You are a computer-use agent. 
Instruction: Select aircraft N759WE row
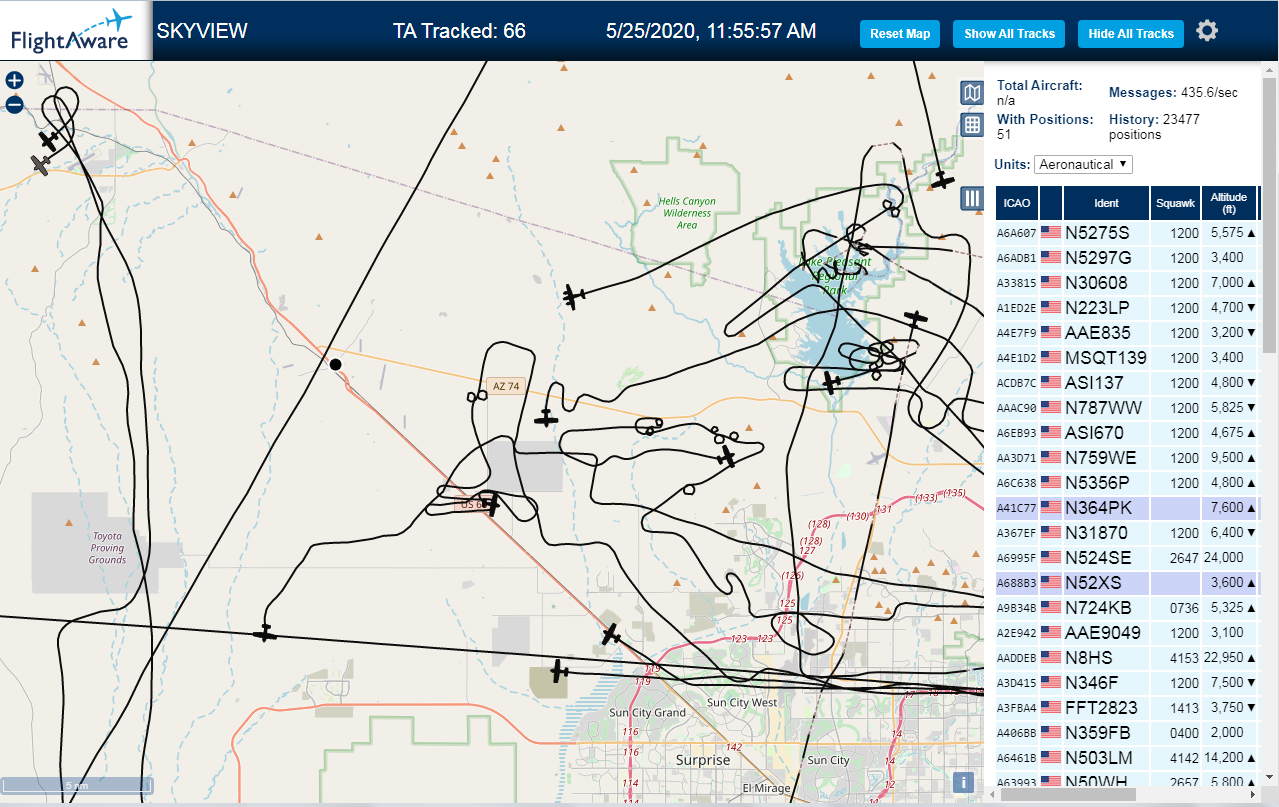coord(1127,458)
